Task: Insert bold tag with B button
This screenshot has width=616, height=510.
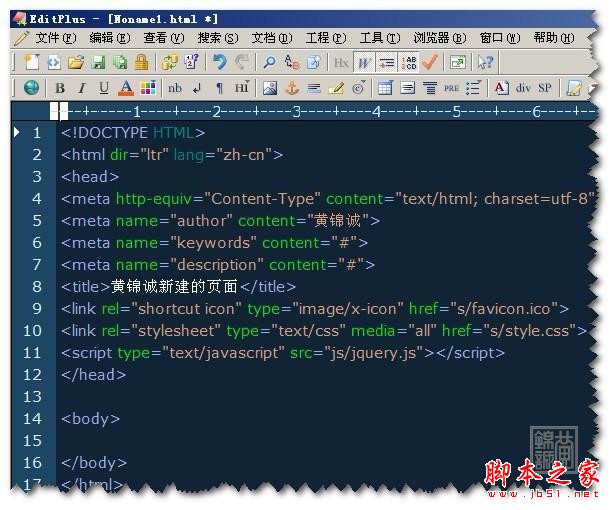Action: [x=60, y=88]
